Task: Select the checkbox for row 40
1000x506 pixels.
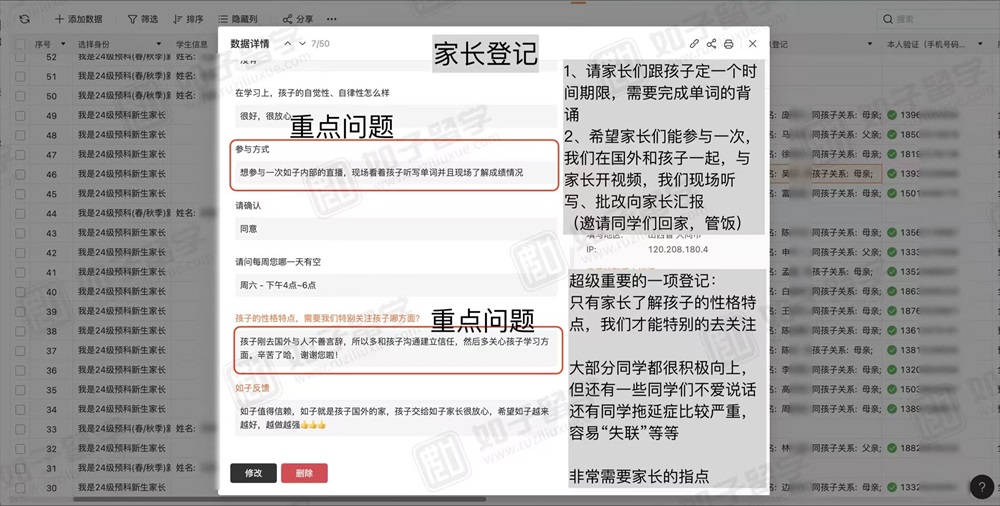Action: [20, 292]
